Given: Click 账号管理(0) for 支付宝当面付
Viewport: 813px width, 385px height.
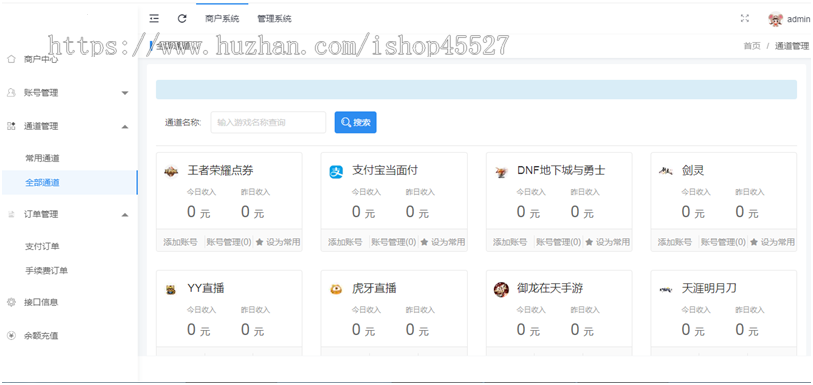Looking at the screenshot, I should tap(394, 242).
